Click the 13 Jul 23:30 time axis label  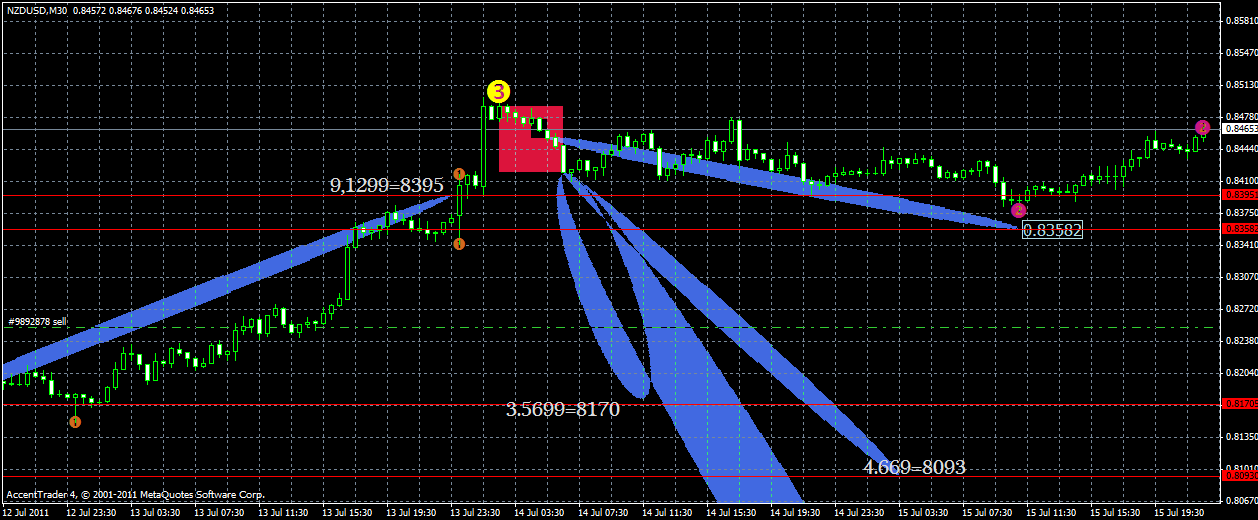coord(477,512)
